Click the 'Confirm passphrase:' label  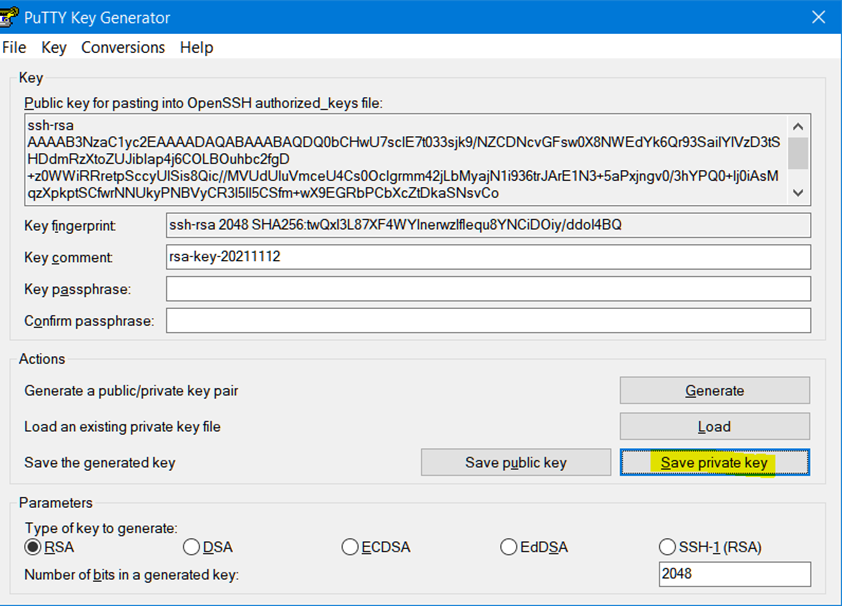coord(89,321)
